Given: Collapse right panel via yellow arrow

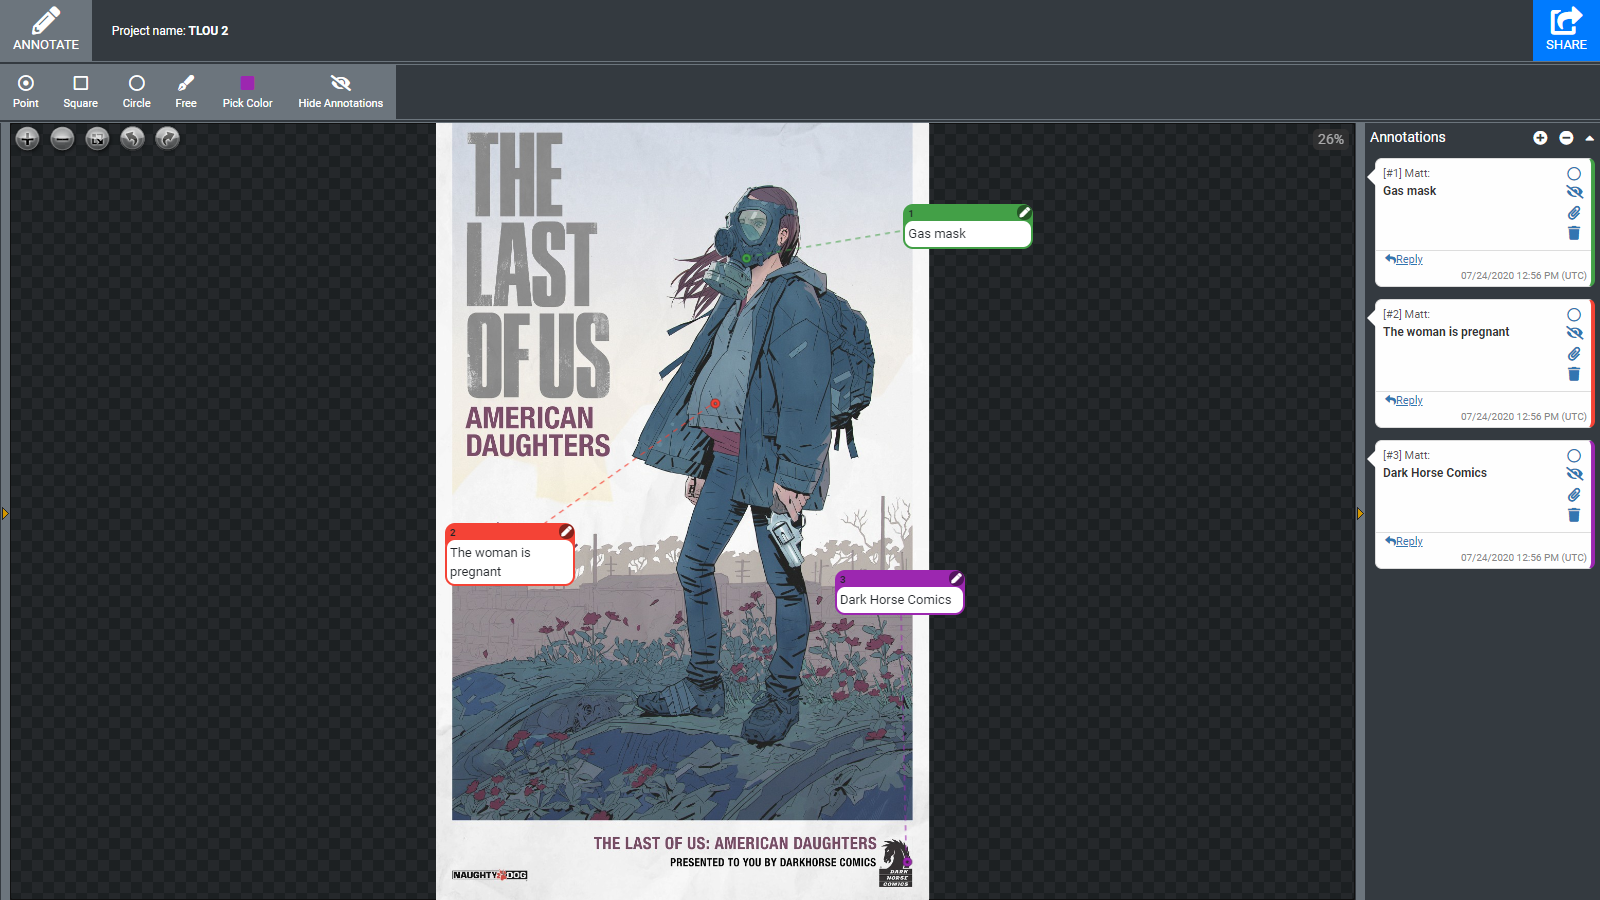Looking at the screenshot, I should [x=1360, y=514].
